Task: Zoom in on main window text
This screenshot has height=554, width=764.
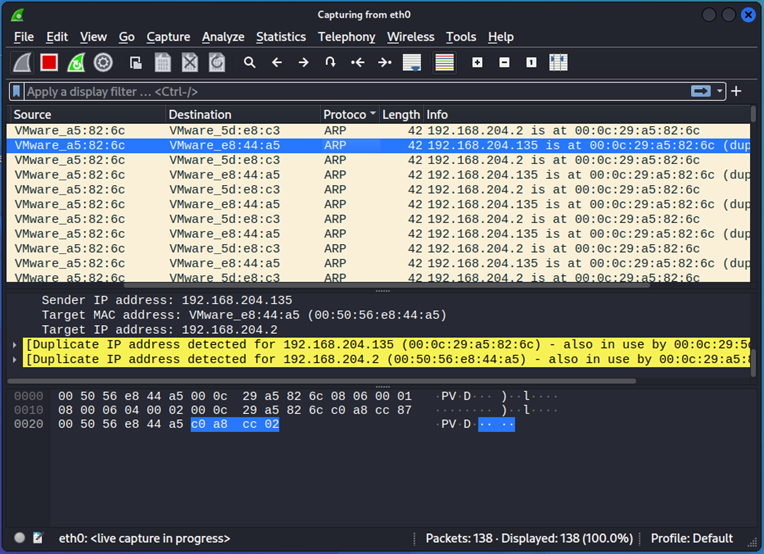Action: coord(477,63)
